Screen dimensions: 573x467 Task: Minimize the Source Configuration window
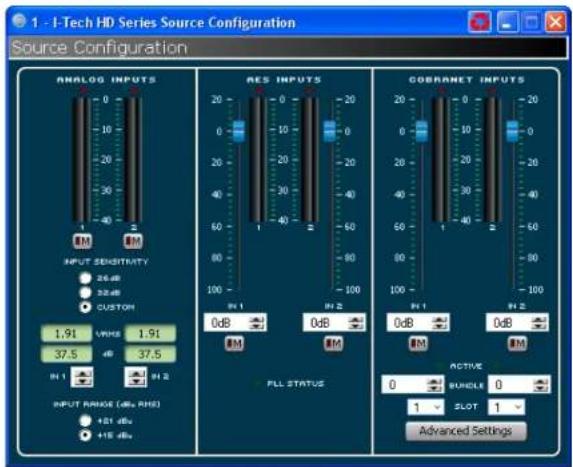507,22
